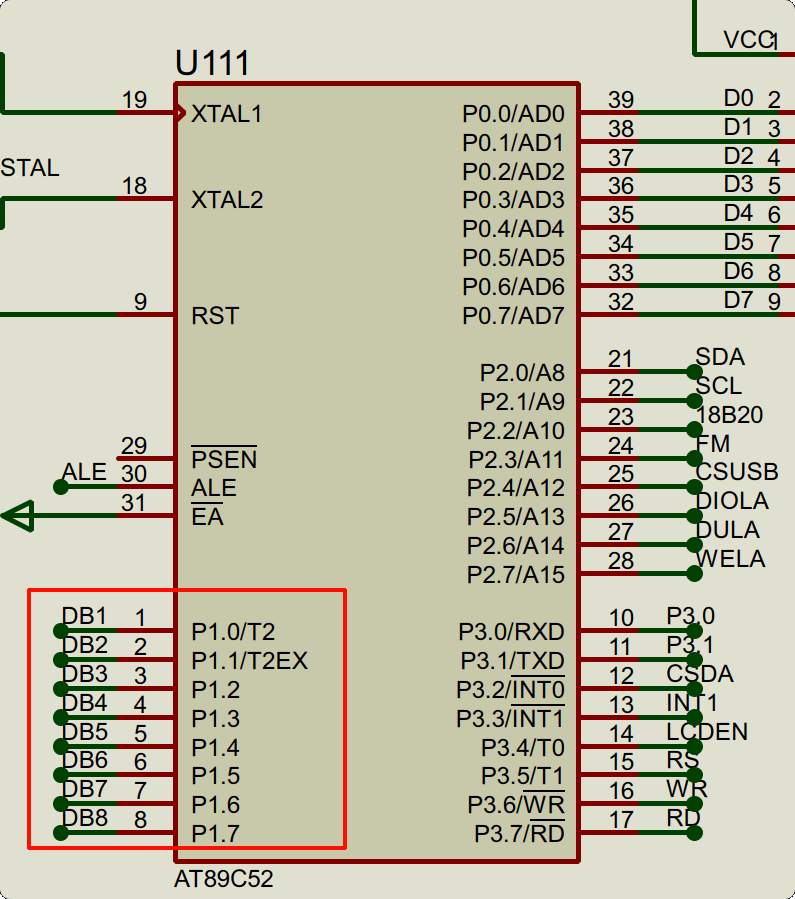Click the RST pin label
Image resolution: width=795 pixels, height=899 pixels.
[x=215, y=316]
